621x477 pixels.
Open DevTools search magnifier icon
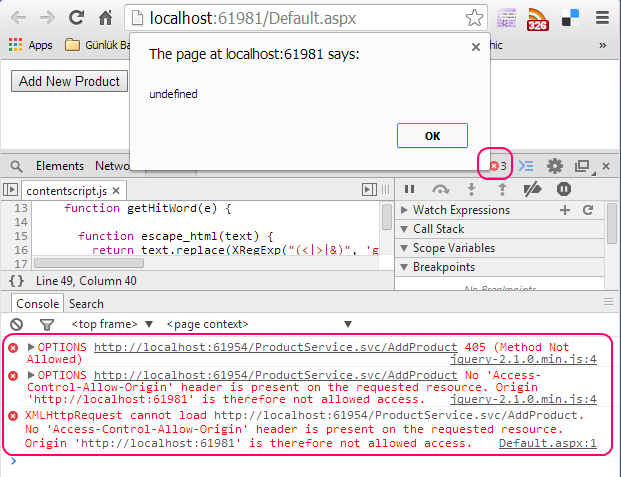(16, 166)
